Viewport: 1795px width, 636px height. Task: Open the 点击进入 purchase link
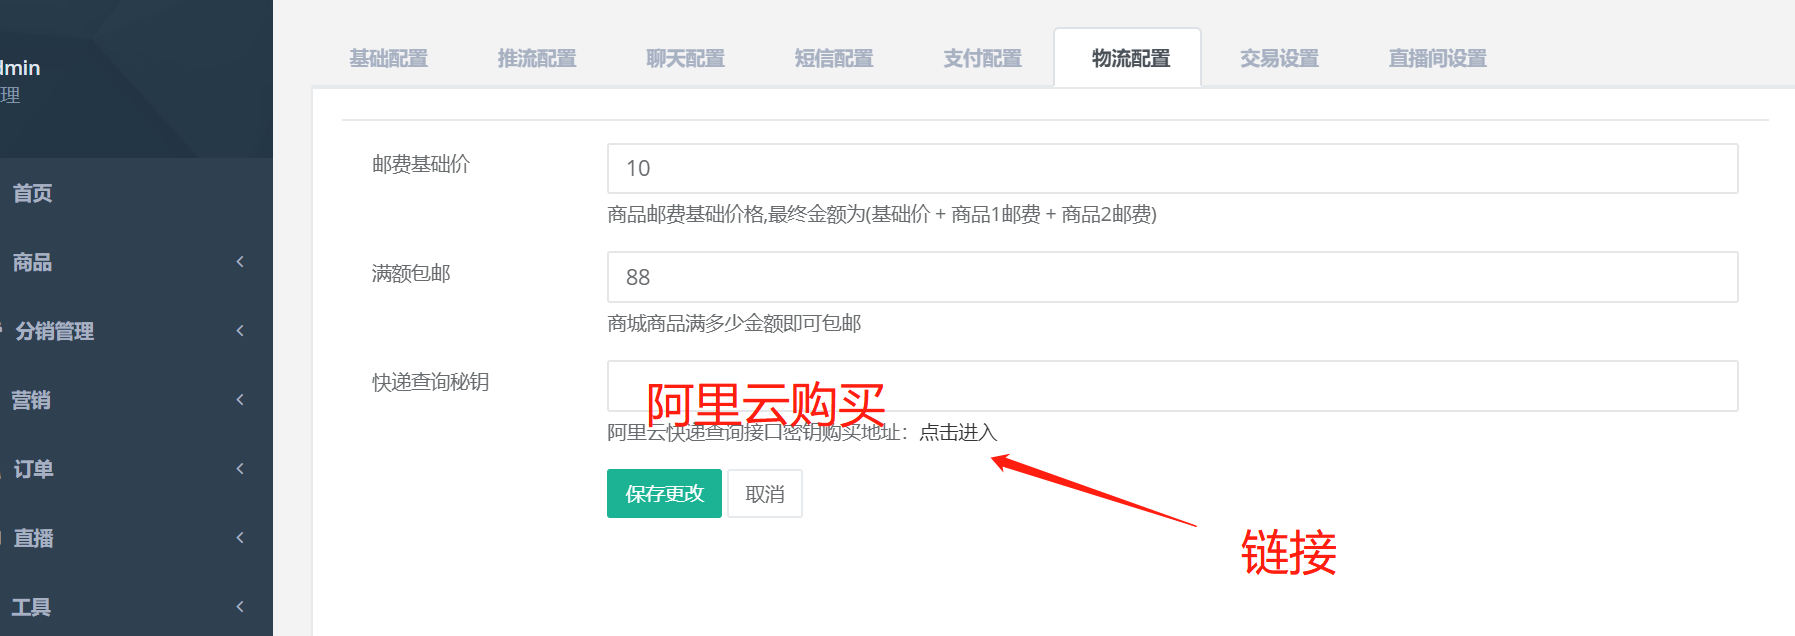(x=958, y=432)
